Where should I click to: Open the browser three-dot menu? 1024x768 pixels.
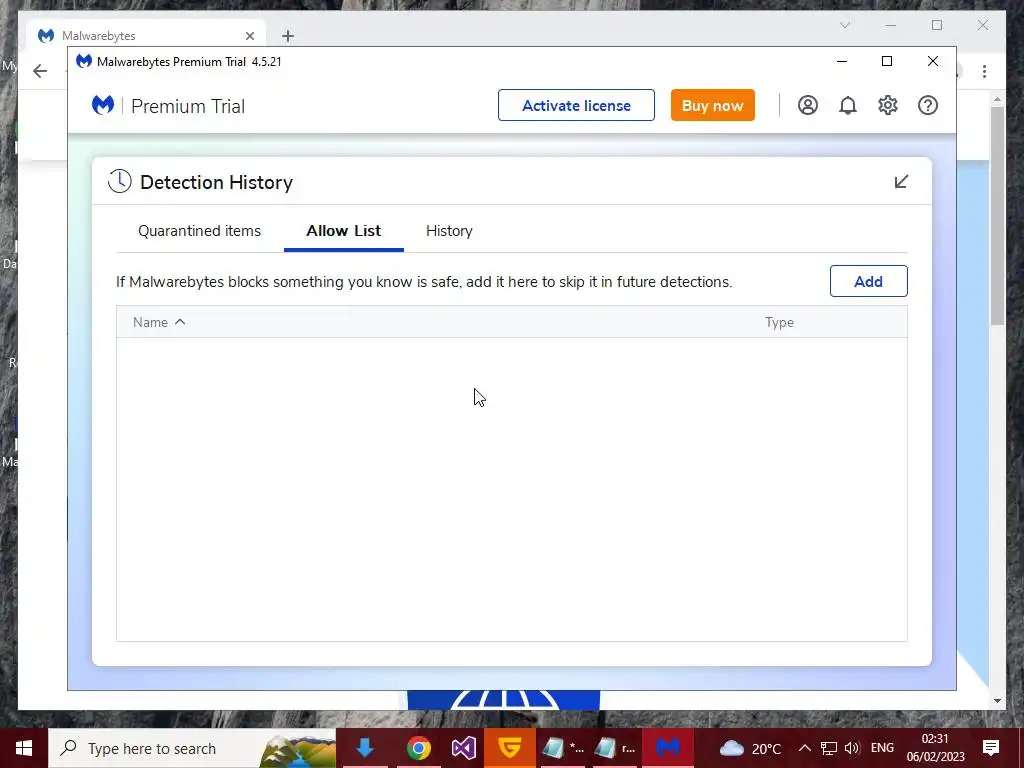click(x=984, y=71)
